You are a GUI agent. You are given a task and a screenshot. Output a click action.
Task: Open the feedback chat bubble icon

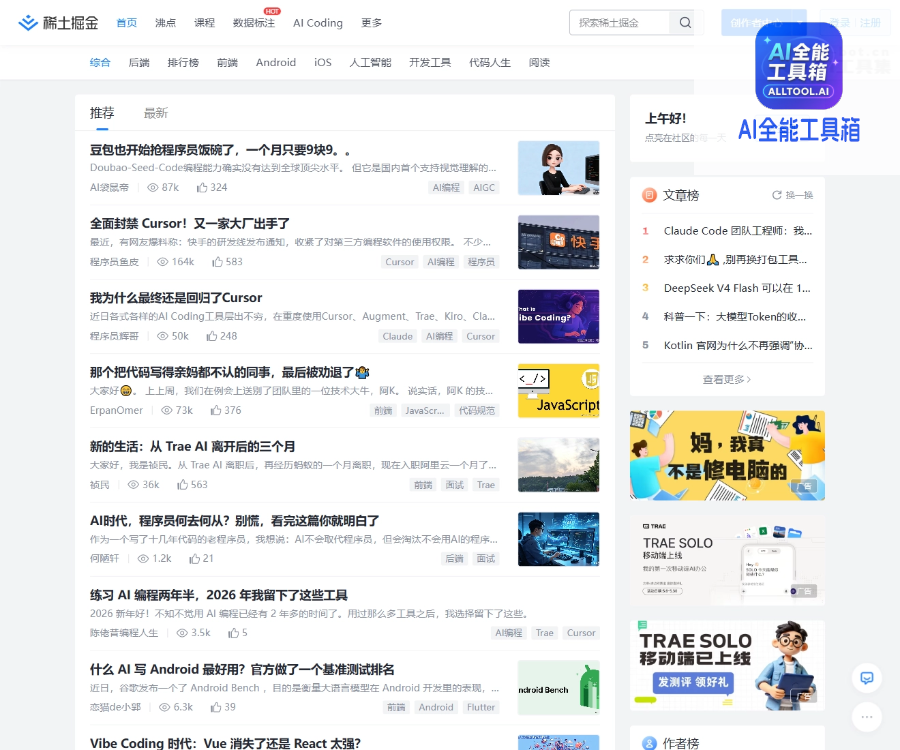pyautogui.click(x=867, y=678)
